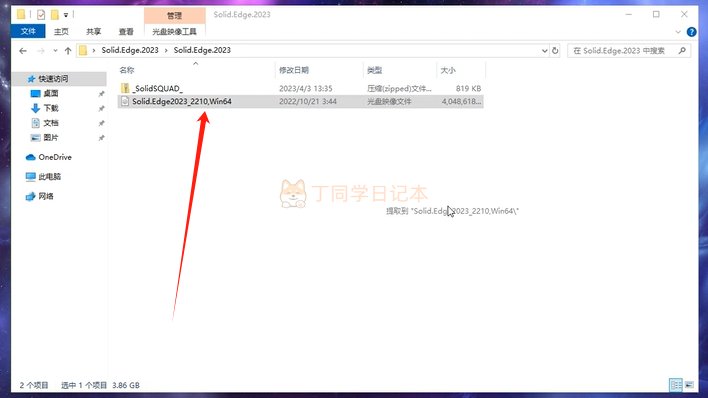Click the pin icon beside 文档
708x398 pixels.
(x=102, y=123)
